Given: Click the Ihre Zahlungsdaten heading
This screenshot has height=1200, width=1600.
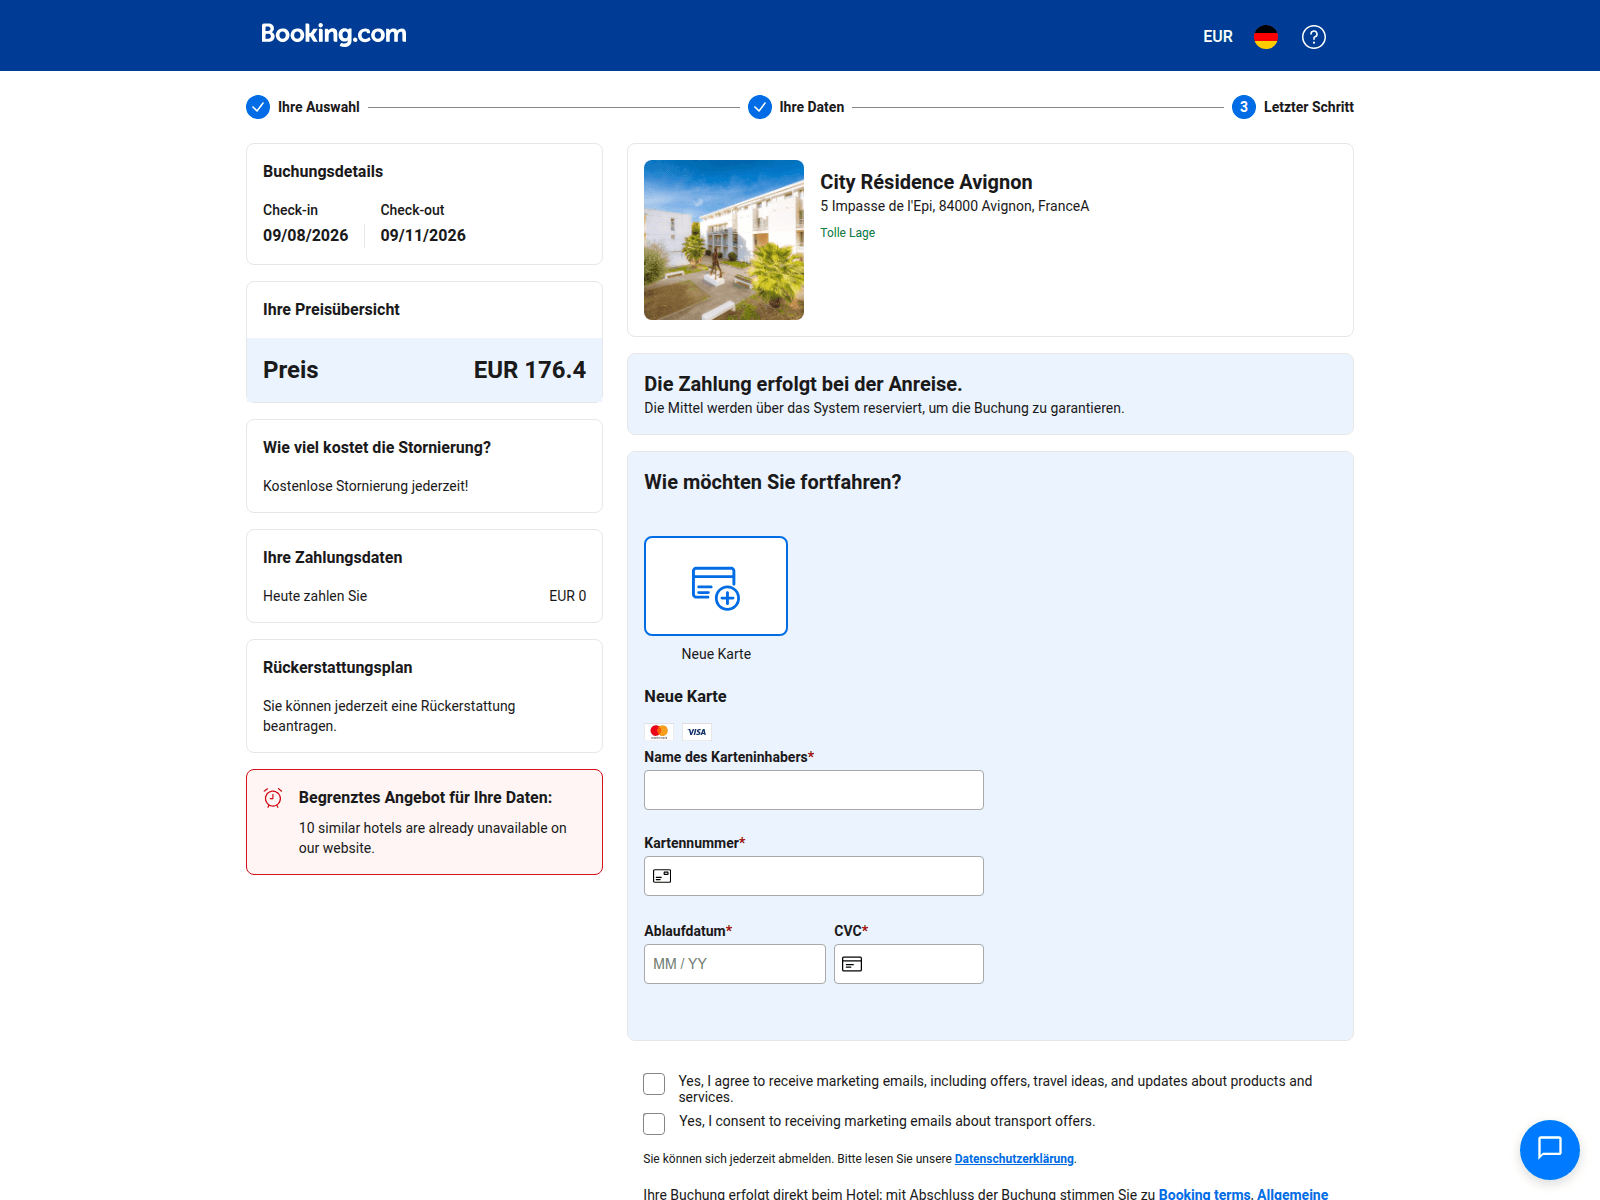Looking at the screenshot, I should 333,557.
